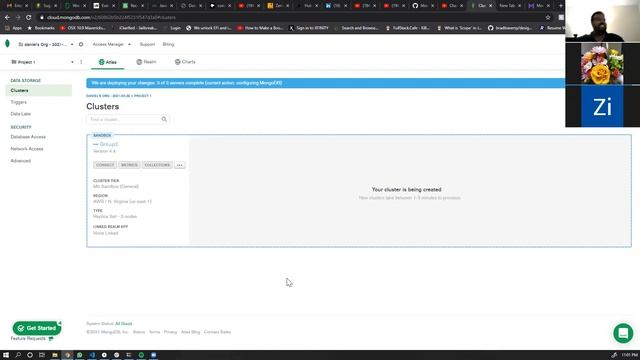
Task: Click the Zi participant video tile
Action: (602, 107)
